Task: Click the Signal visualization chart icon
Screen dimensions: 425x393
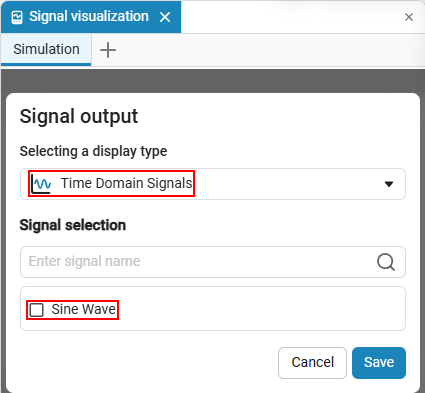Action: click(17, 17)
